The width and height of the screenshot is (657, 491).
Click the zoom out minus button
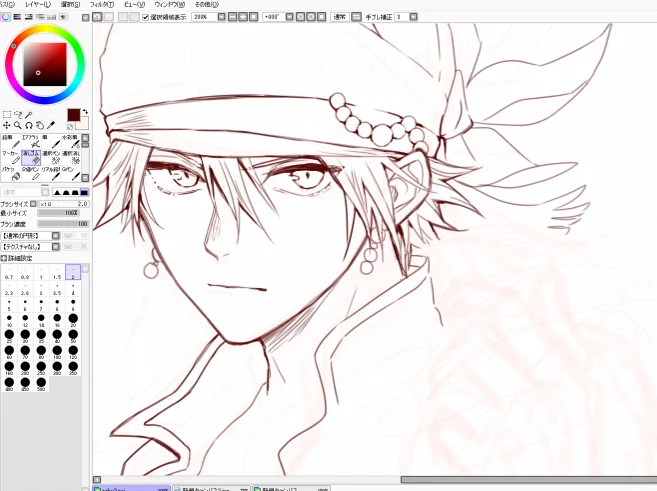pos(232,17)
